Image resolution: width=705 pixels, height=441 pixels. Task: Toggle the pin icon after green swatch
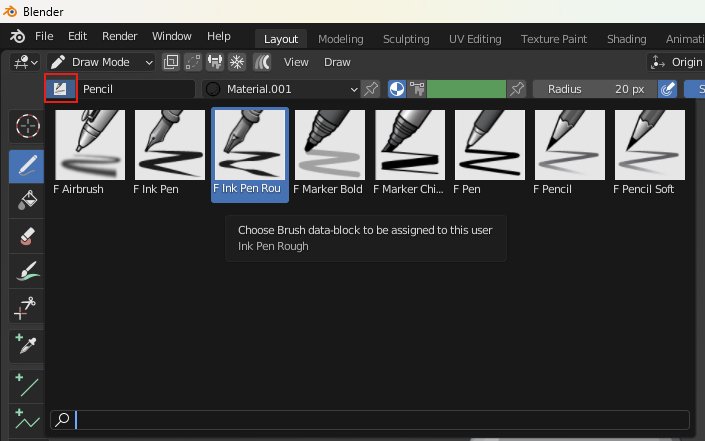517,89
